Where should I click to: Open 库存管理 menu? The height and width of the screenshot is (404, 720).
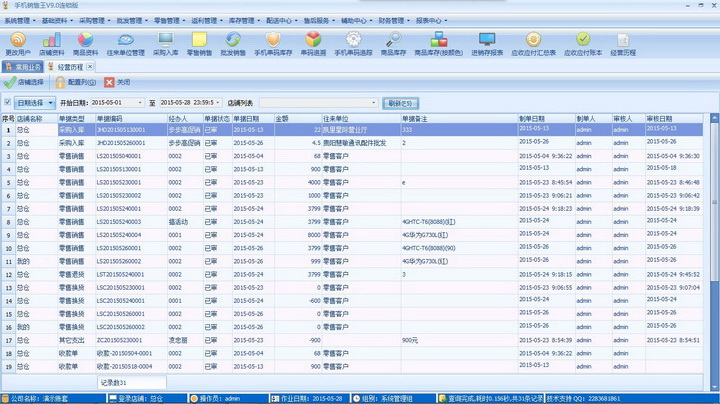click(244, 21)
